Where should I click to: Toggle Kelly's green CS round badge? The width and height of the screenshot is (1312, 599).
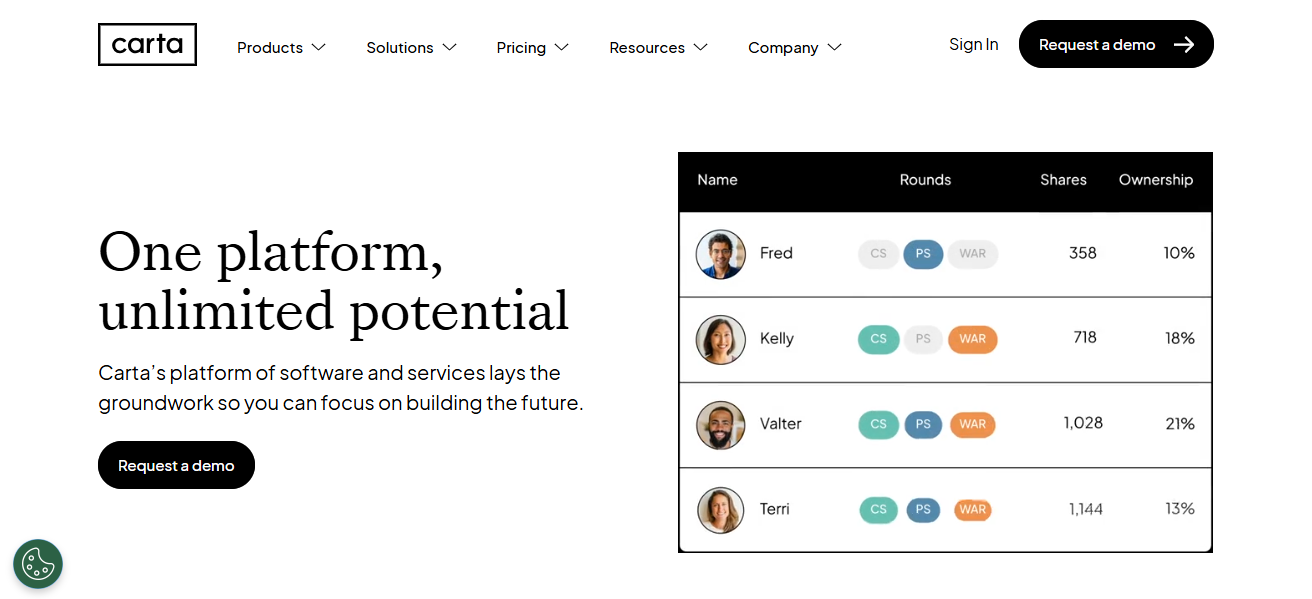click(x=878, y=339)
